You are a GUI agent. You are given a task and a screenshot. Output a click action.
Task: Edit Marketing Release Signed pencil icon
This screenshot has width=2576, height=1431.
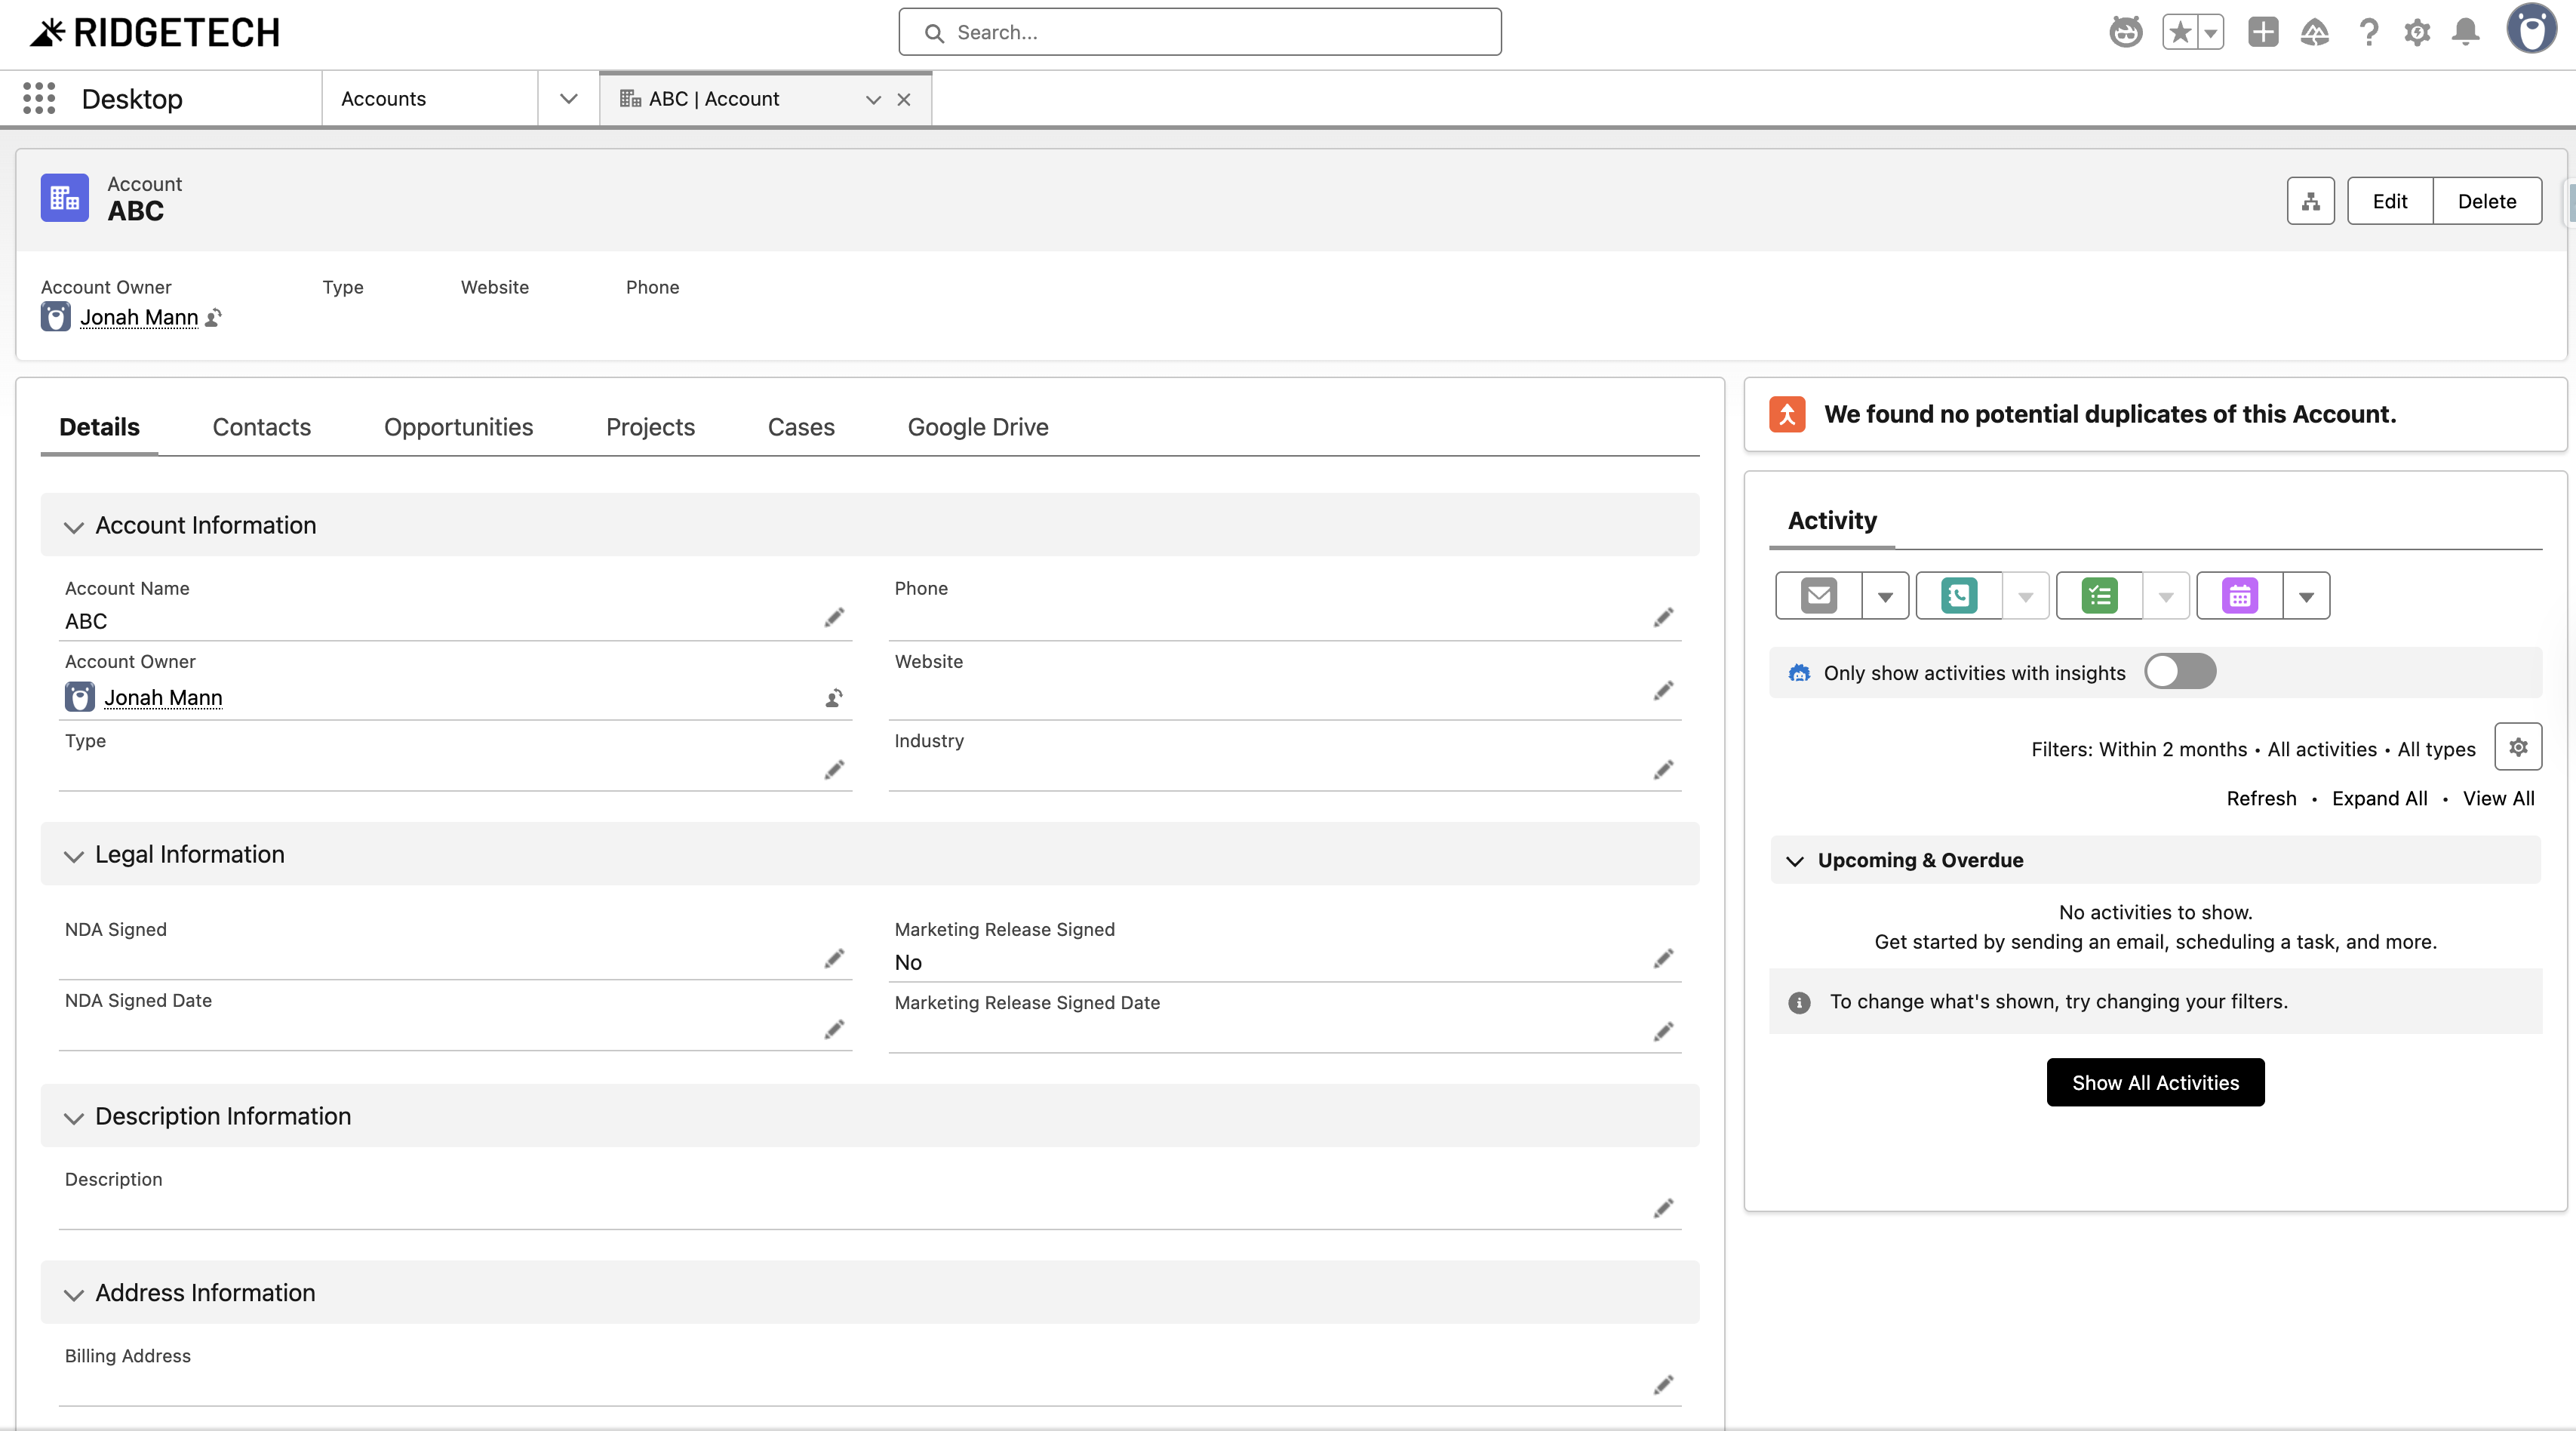point(1663,958)
